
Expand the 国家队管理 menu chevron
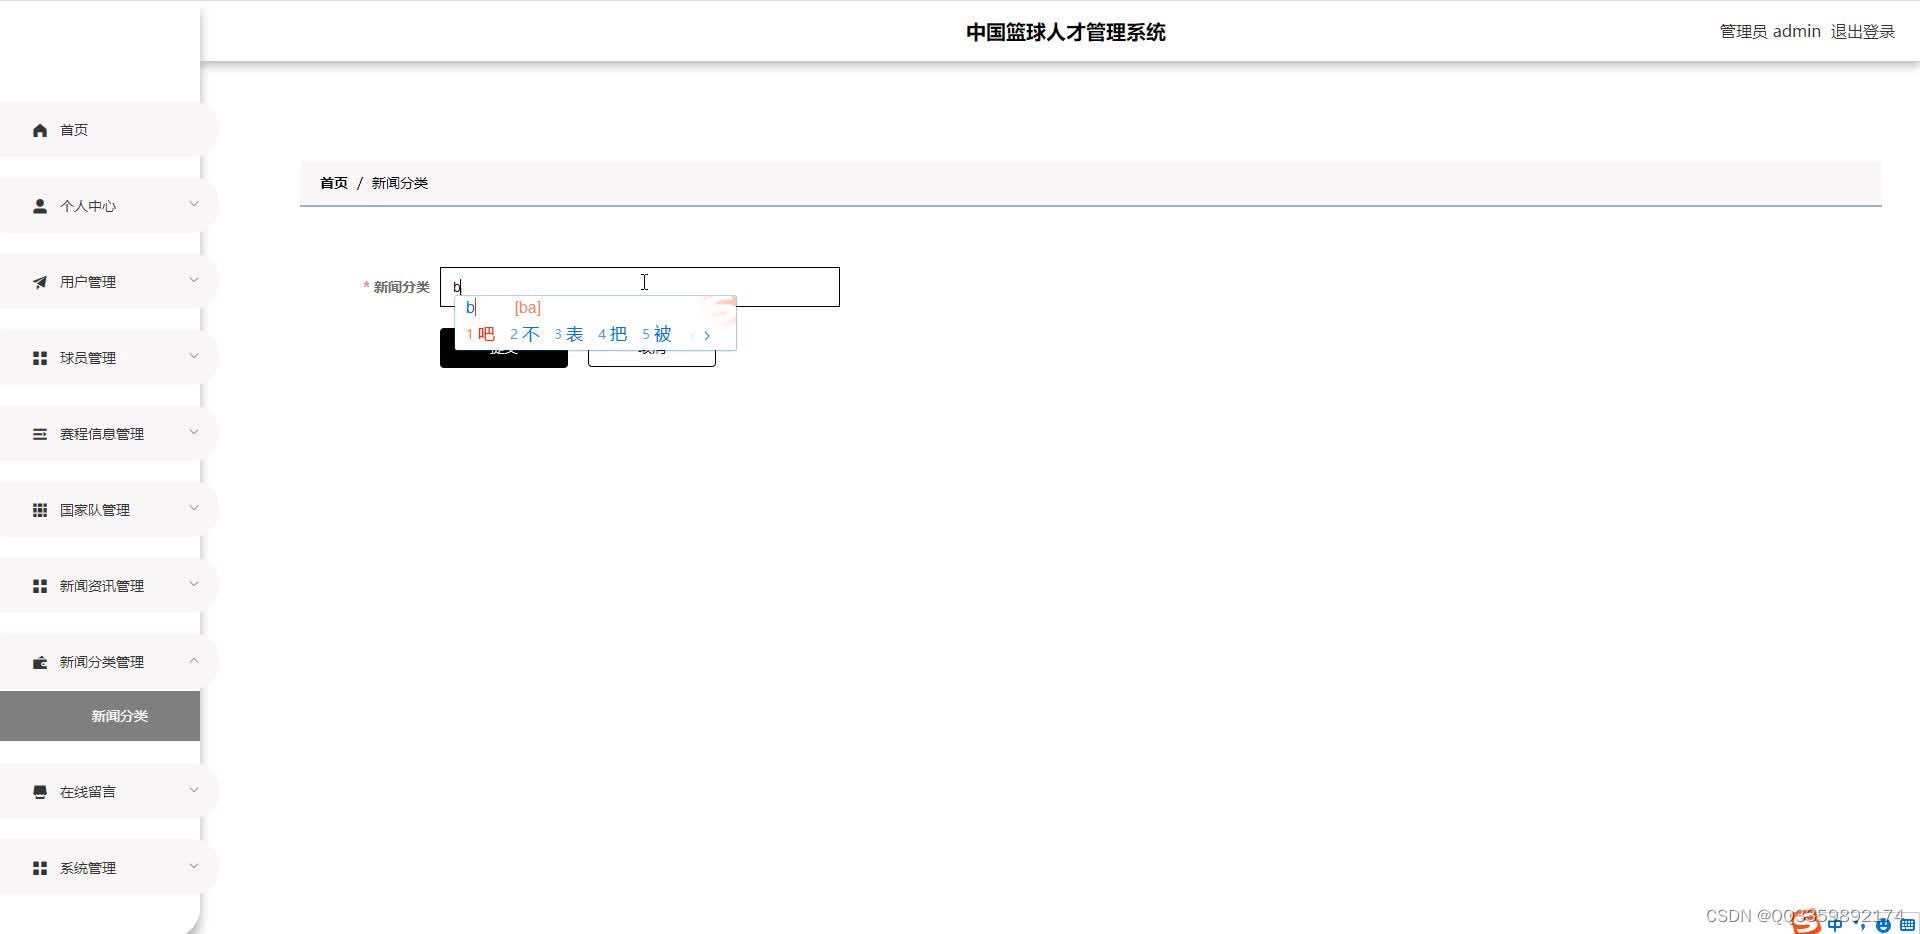point(194,508)
